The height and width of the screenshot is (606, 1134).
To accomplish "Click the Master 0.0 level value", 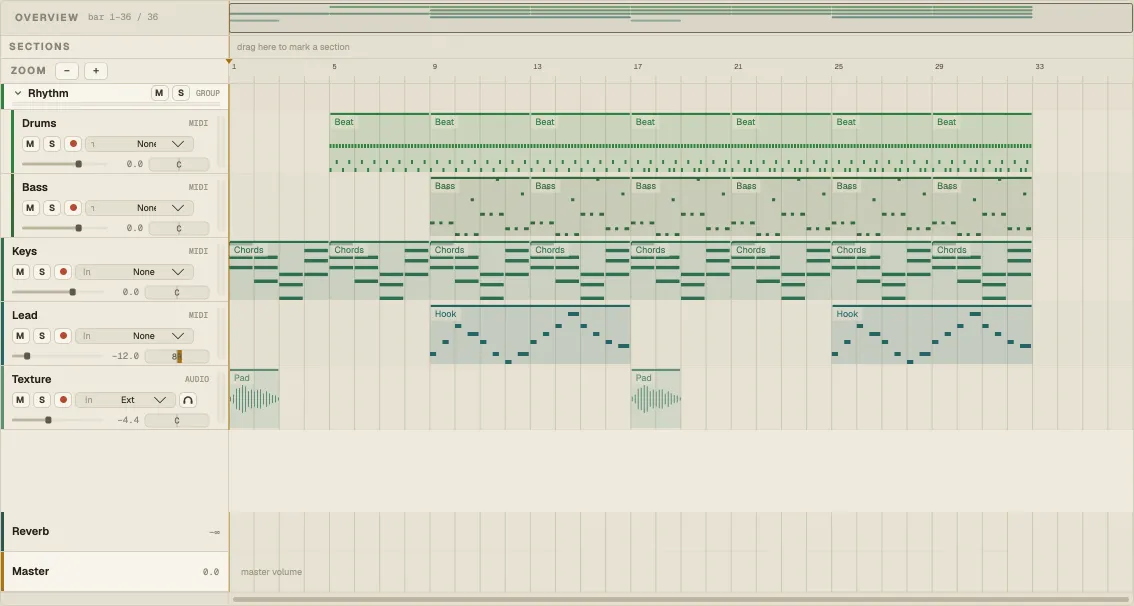I will click(x=210, y=572).
